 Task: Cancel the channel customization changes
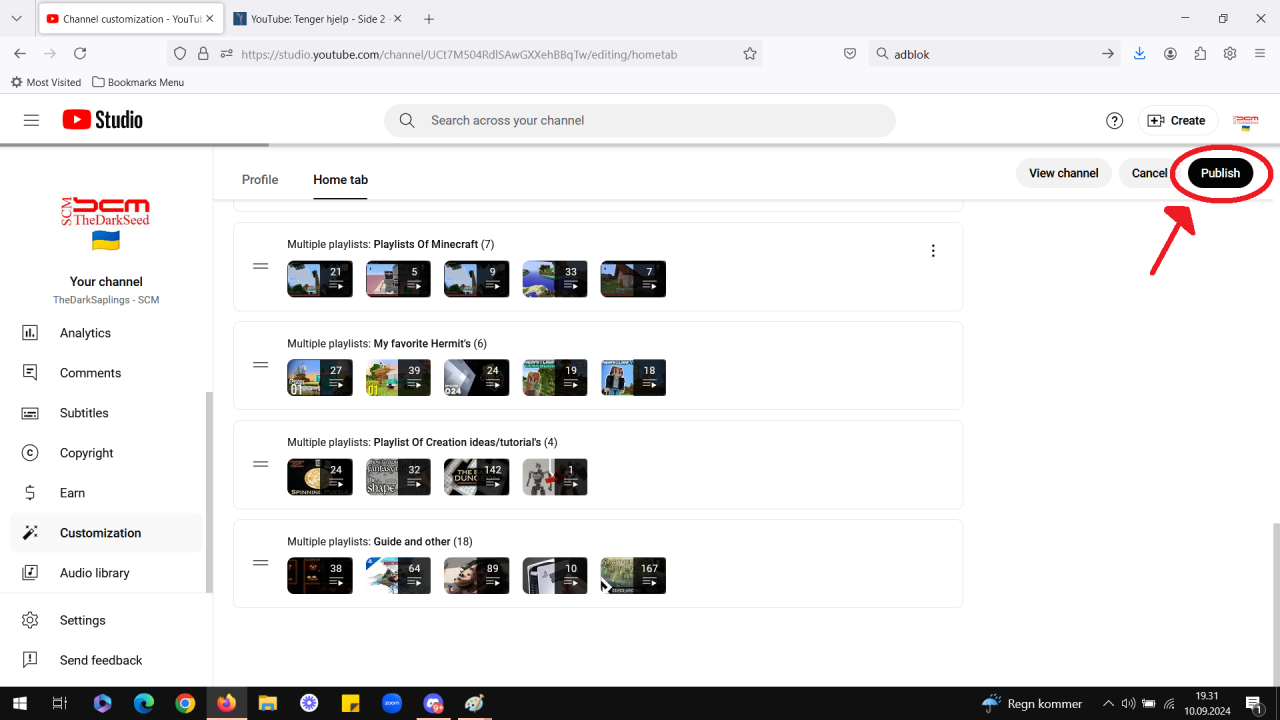[1149, 173]
